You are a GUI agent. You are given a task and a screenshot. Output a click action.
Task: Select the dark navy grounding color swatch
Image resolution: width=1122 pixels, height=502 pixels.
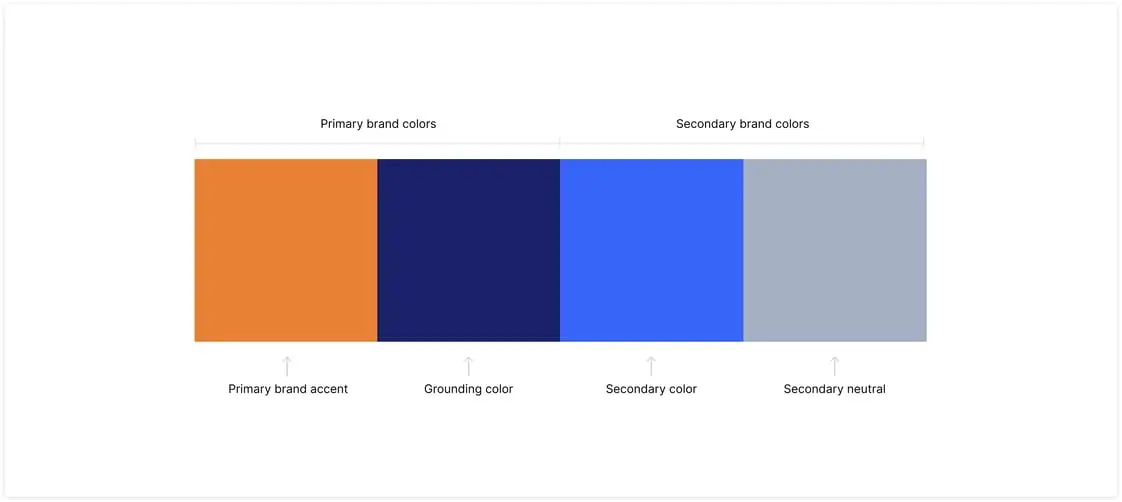point(468,250)
